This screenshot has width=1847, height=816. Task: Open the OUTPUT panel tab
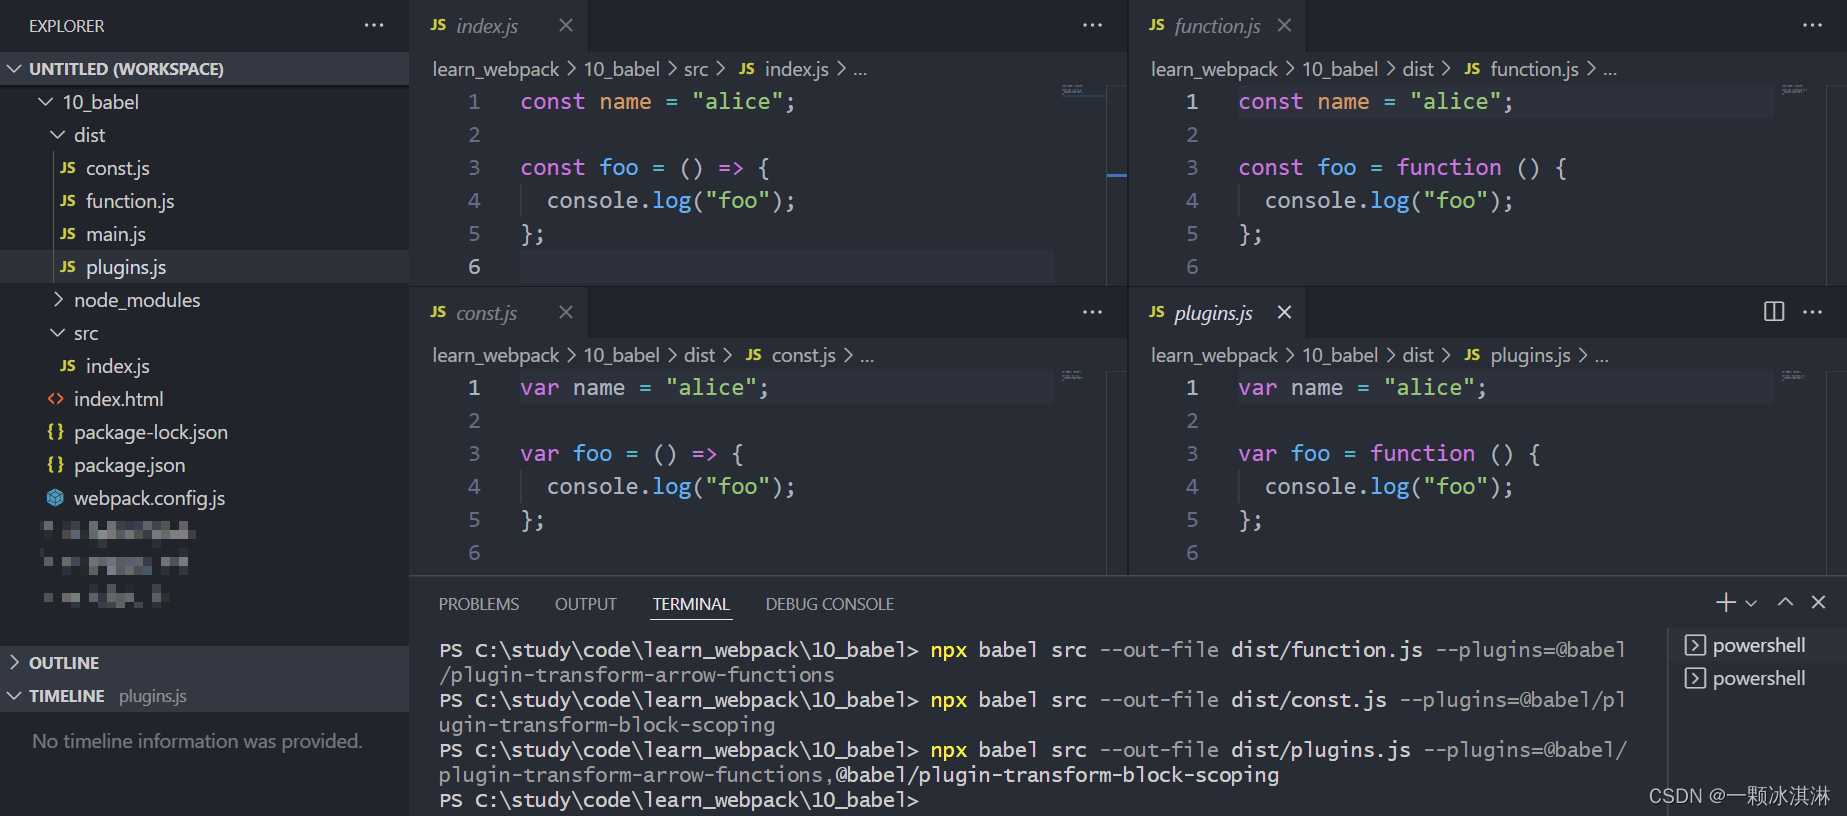(586, 604)
